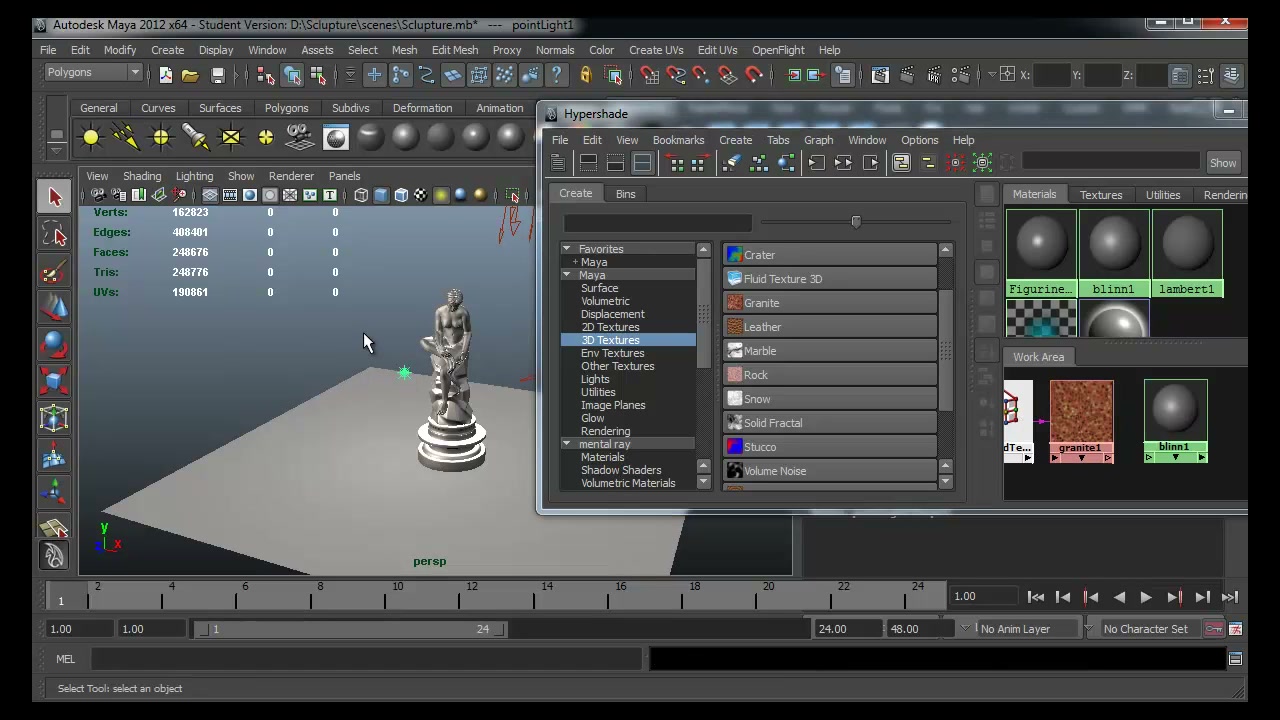The height and width of the screenshot is (720, 1280).
Task: Click Hypershade Input Connections icon
Action: (x=816, y=163)
